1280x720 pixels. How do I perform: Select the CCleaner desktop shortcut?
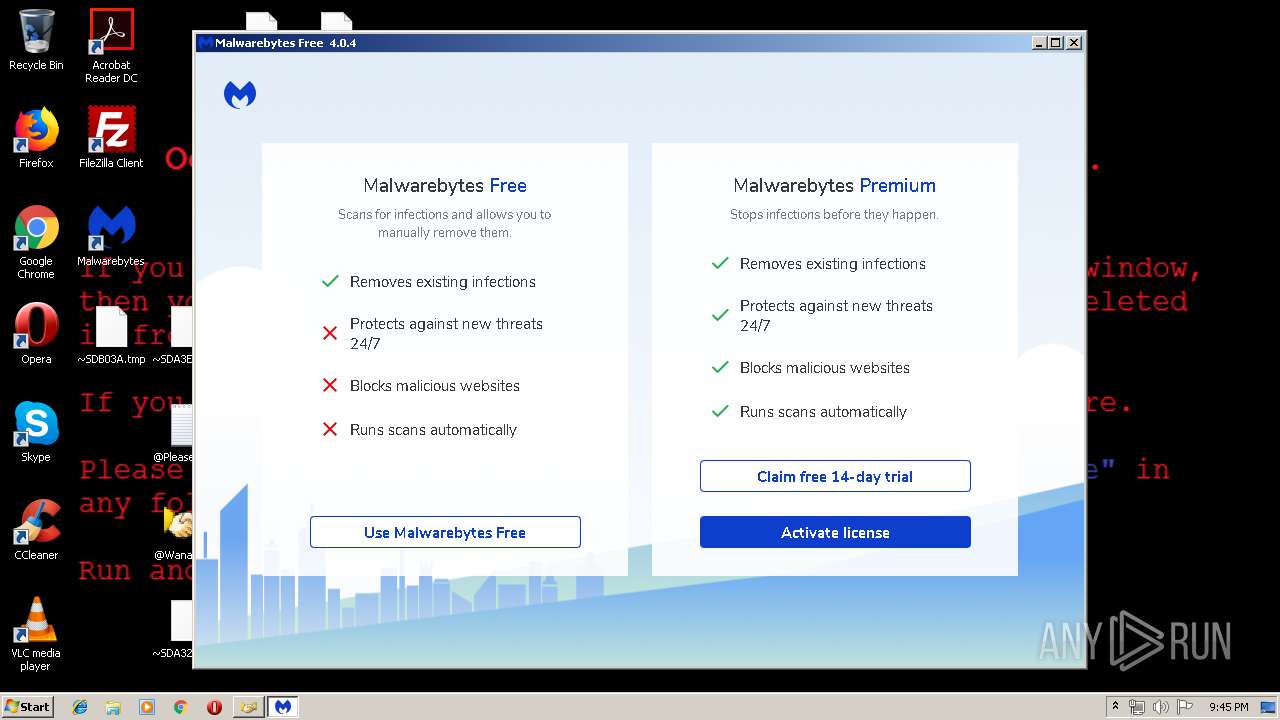[36, 530]
